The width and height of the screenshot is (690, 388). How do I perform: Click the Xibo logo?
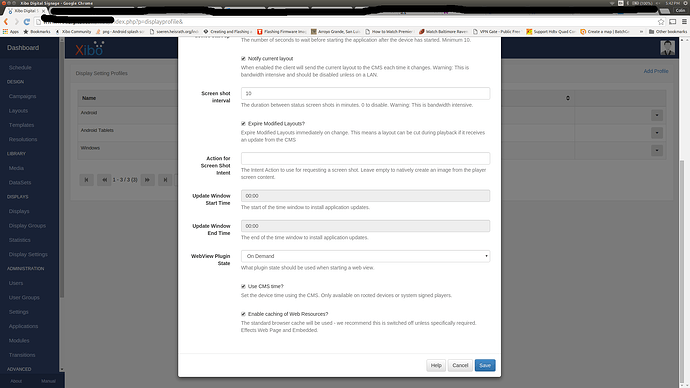[90, 49]
